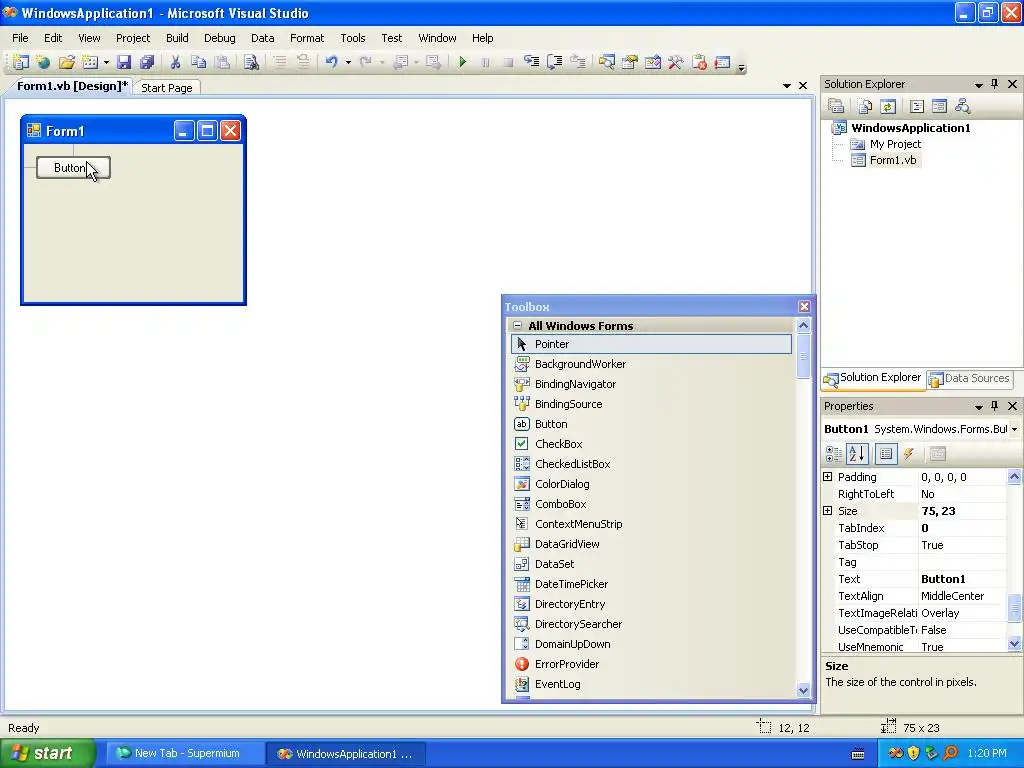
Task: Select My Project in Solution Explorer
Action: coord(895,144)
